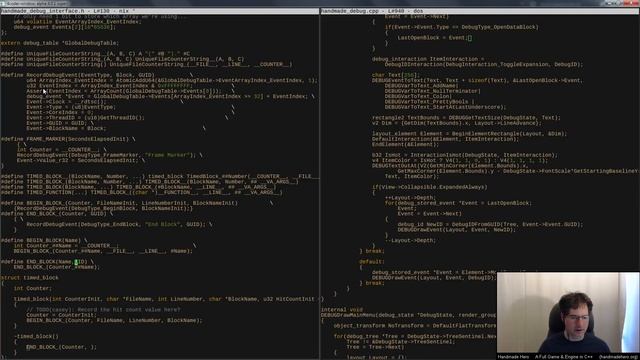Click the handmade_debug_interface.h file bar
Image resolution: width=640 pixels, height=360 pixels.
click(x=159, y=11)
